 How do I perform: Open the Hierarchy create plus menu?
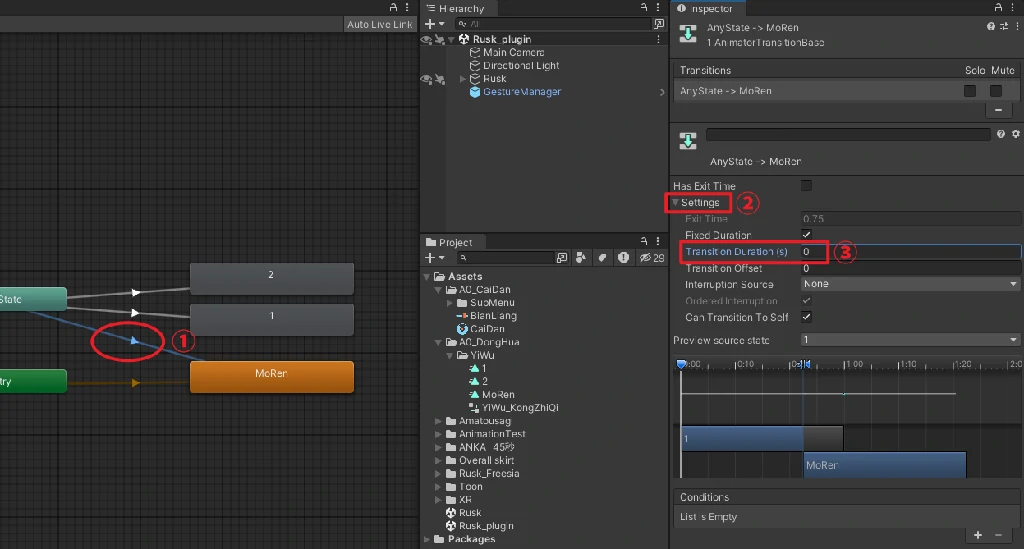click(x=433, y=23)
